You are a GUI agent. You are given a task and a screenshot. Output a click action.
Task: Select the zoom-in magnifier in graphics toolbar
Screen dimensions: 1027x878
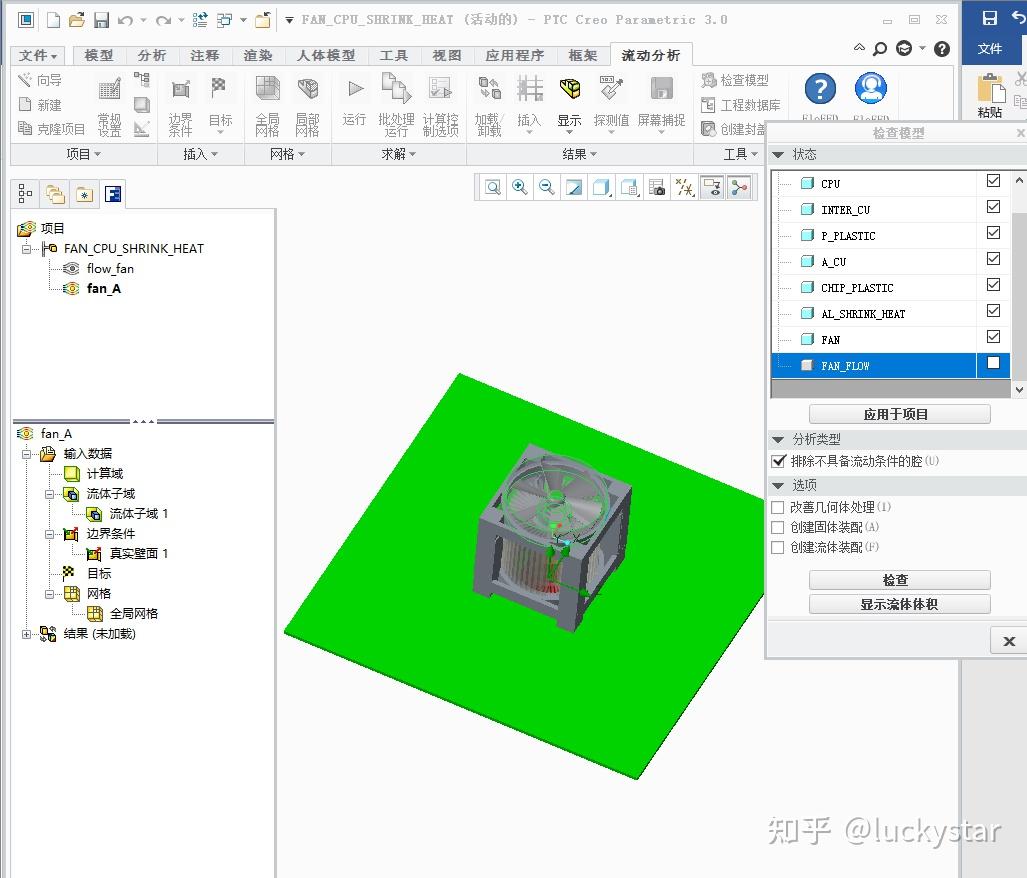[518, 187]
